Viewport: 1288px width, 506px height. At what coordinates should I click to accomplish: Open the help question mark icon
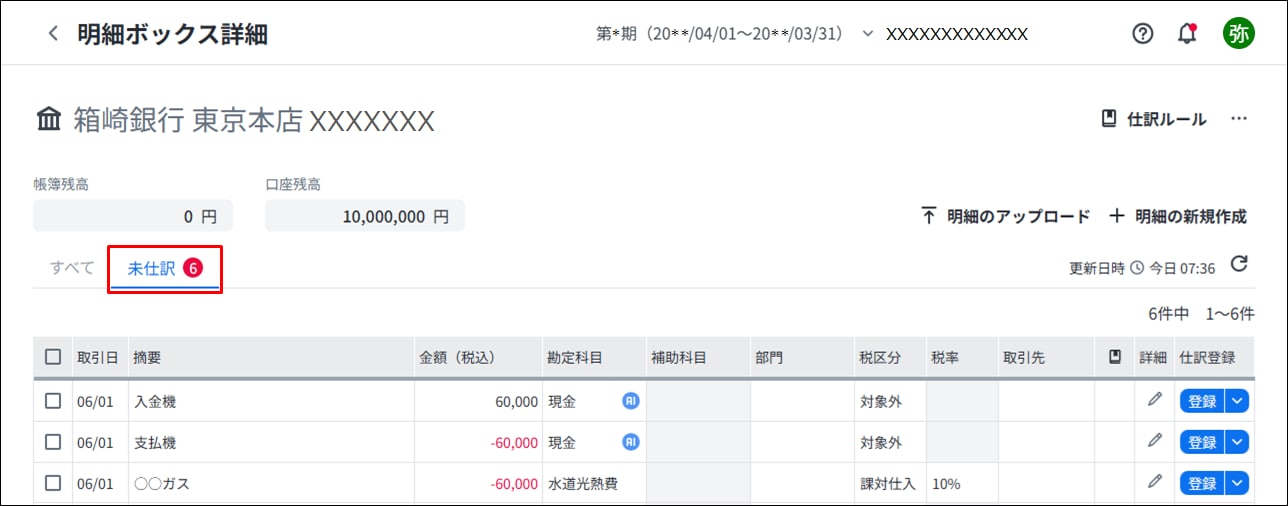1143,33
